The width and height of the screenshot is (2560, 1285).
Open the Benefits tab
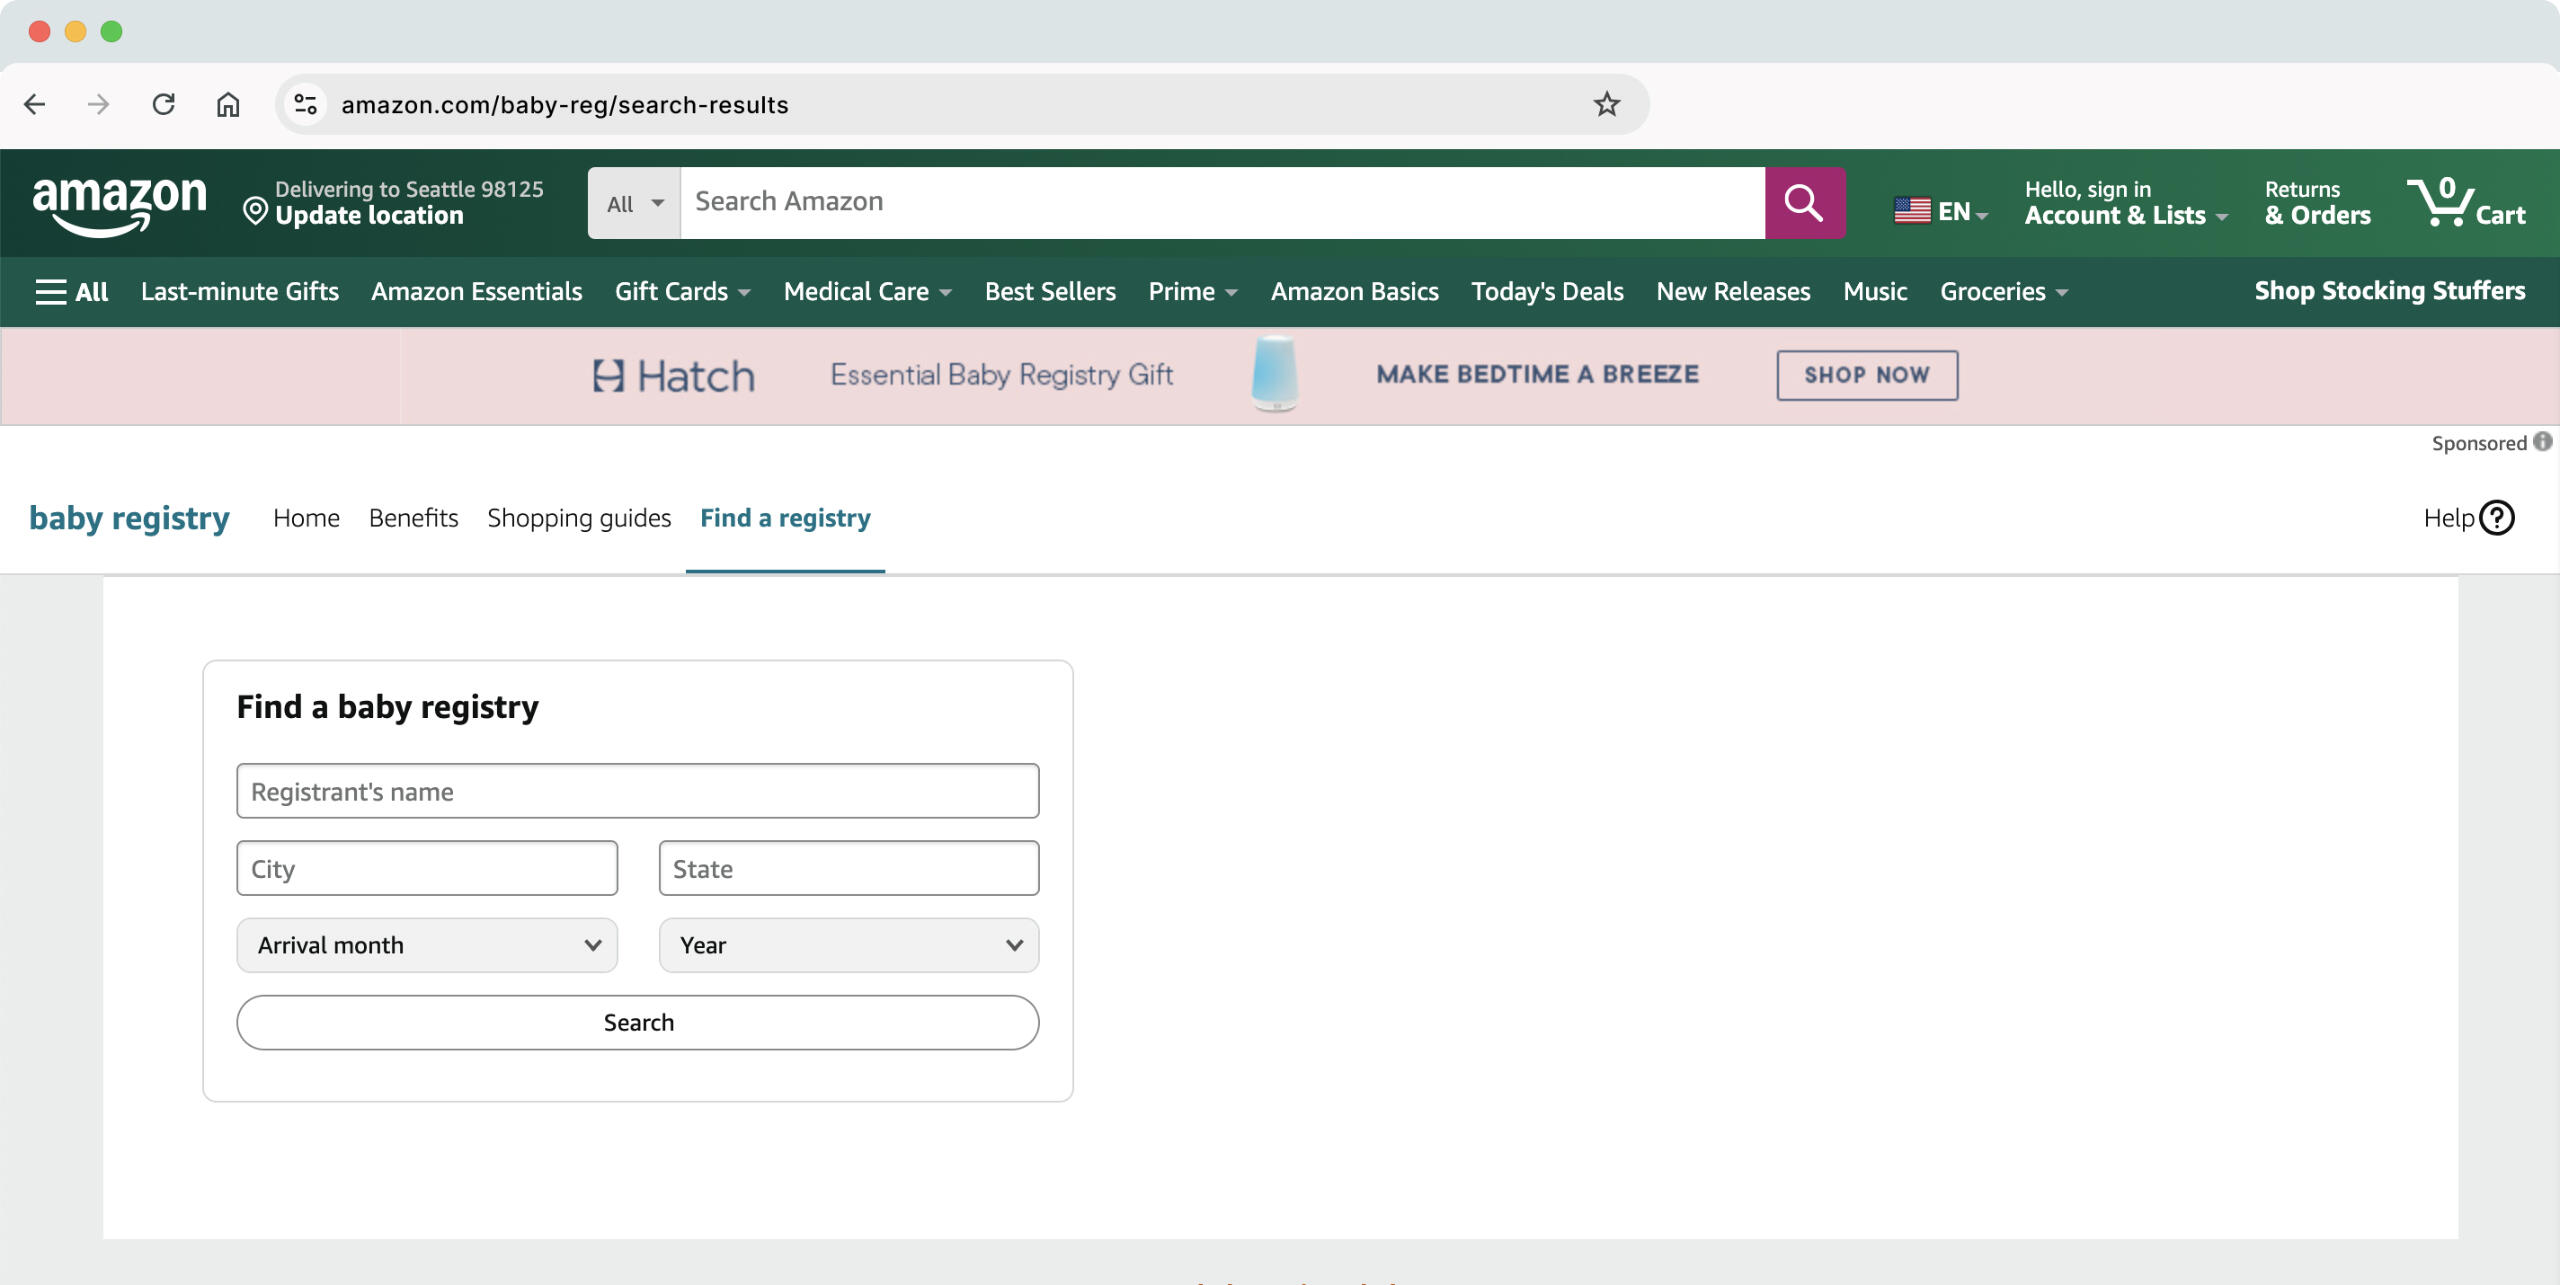coord(413,518)
